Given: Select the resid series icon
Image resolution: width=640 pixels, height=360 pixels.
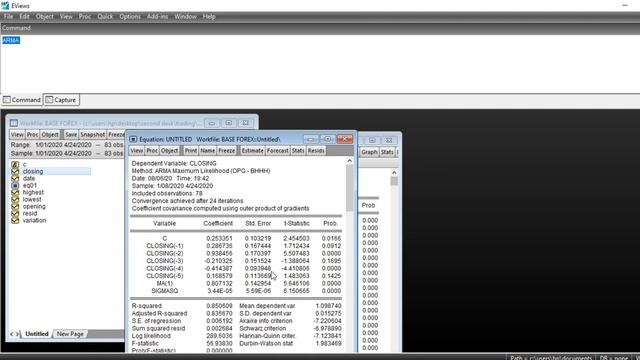Looking at the screenshot, I should click(15, 213).
